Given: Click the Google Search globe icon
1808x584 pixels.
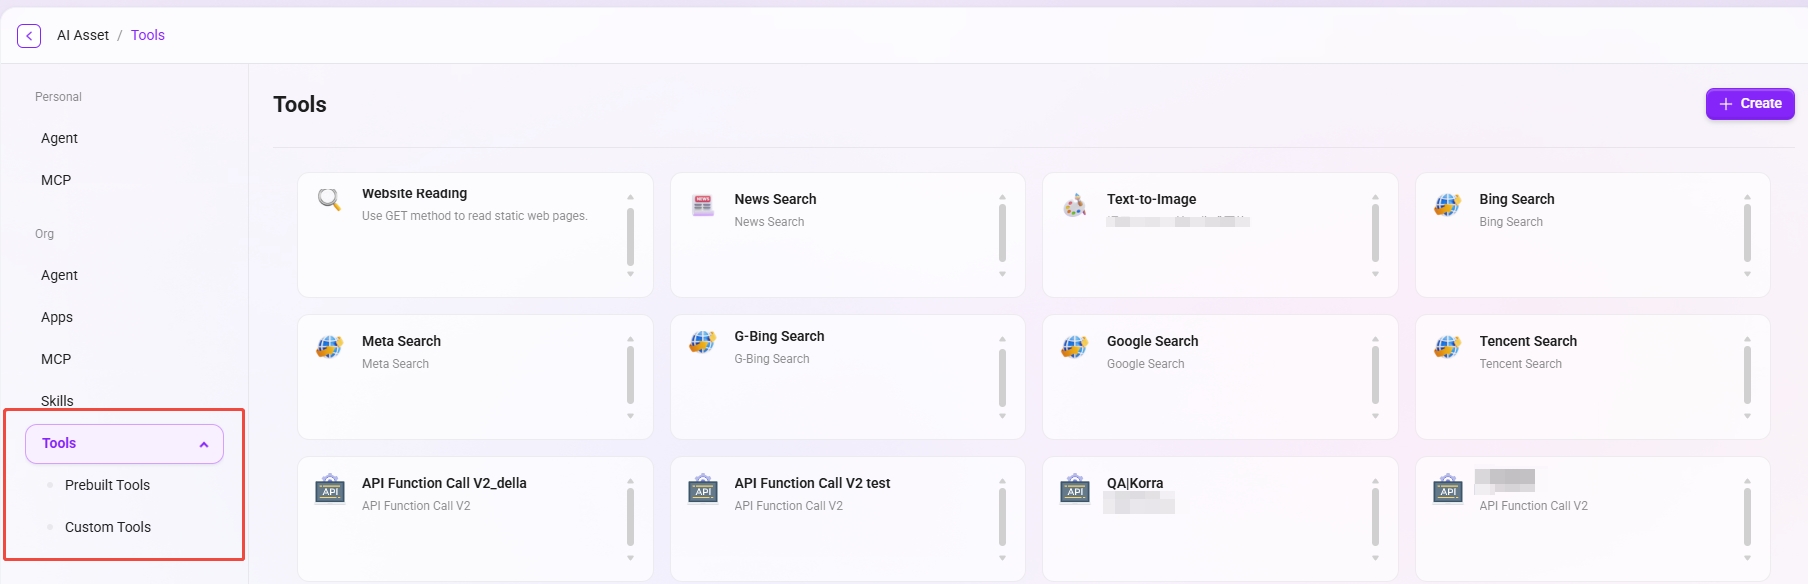Looking at the screenshot, I should pos(1075,347).
